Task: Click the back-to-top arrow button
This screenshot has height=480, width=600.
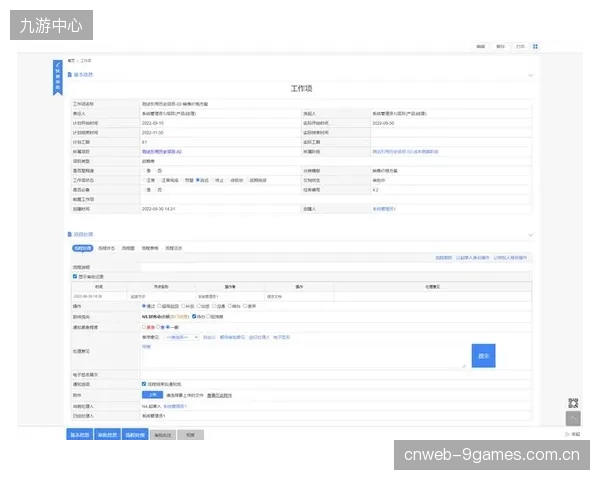Action: tap(573, 418)
